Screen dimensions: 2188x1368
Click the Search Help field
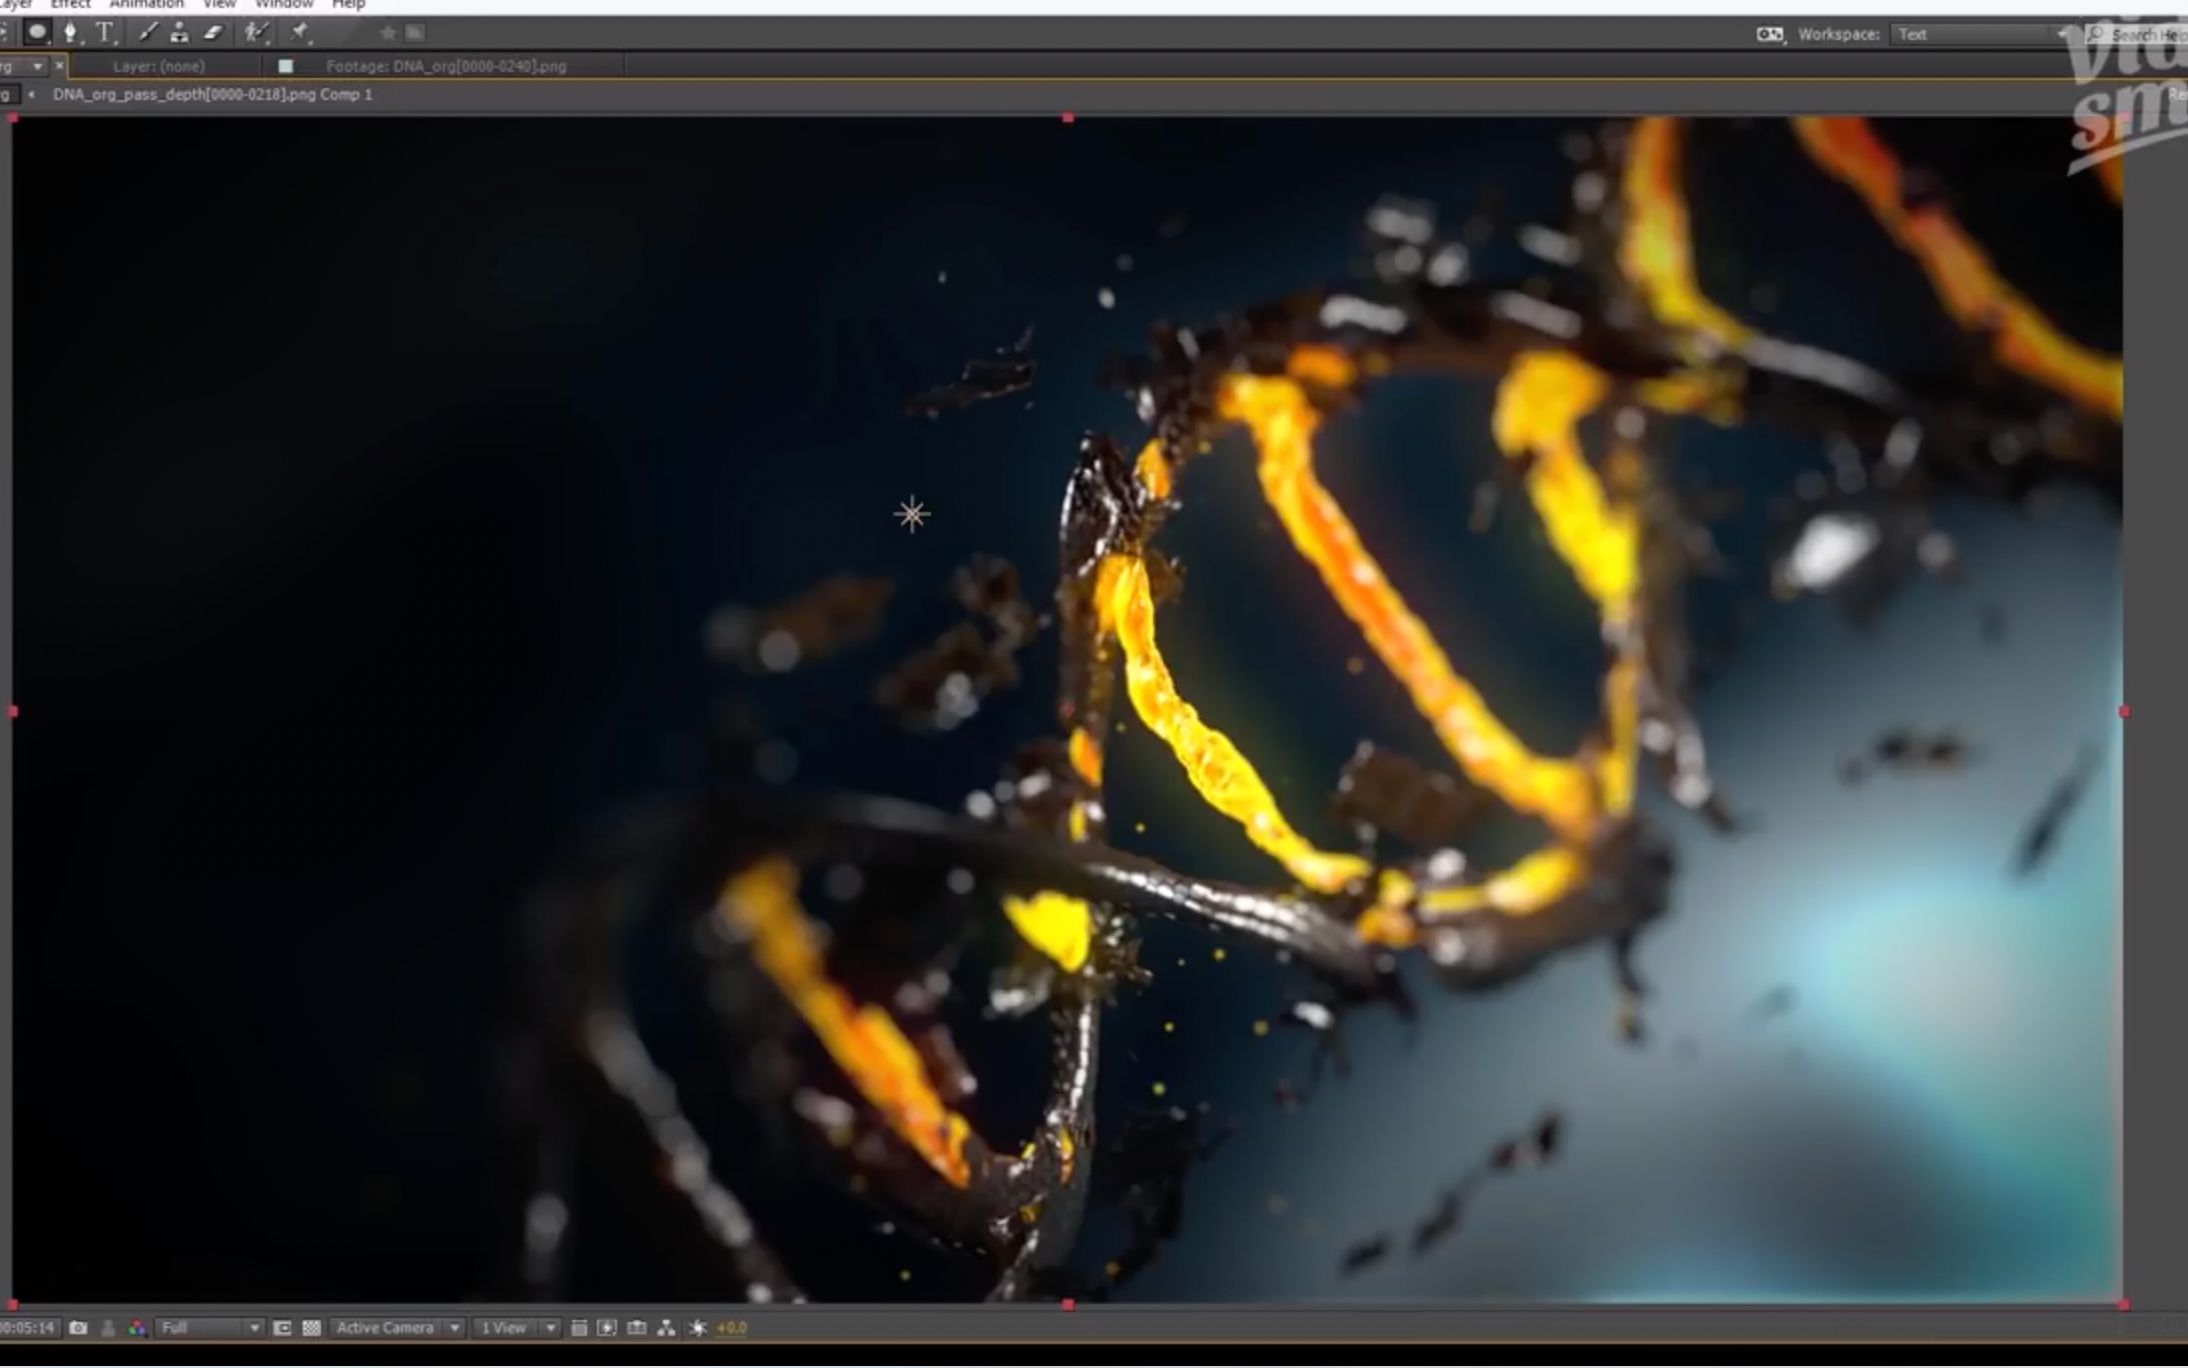pos(2140,33)
